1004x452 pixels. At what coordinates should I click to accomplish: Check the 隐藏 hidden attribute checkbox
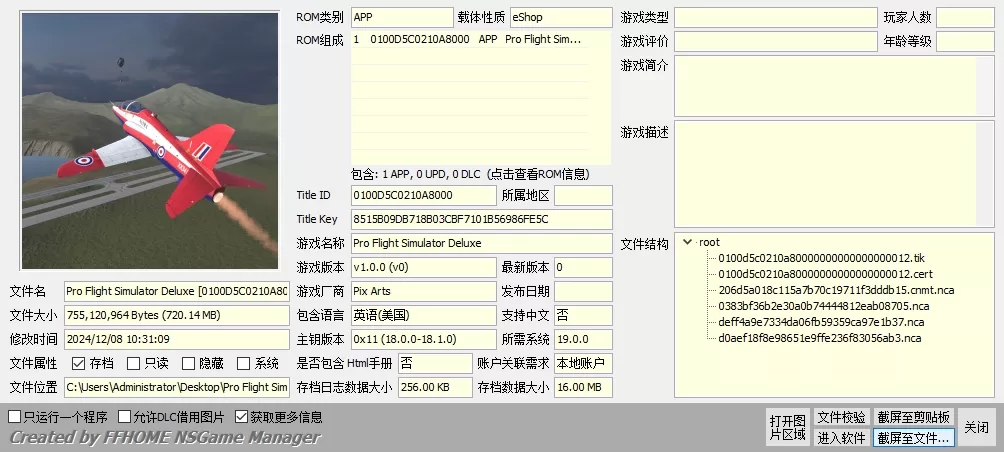188,364
